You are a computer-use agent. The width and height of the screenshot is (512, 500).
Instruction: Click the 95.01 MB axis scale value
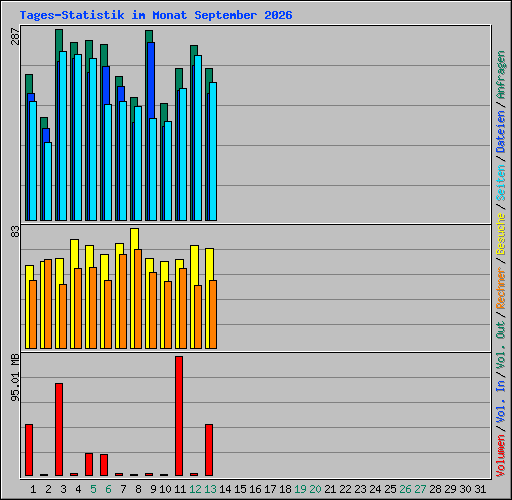tap(15, 378)
